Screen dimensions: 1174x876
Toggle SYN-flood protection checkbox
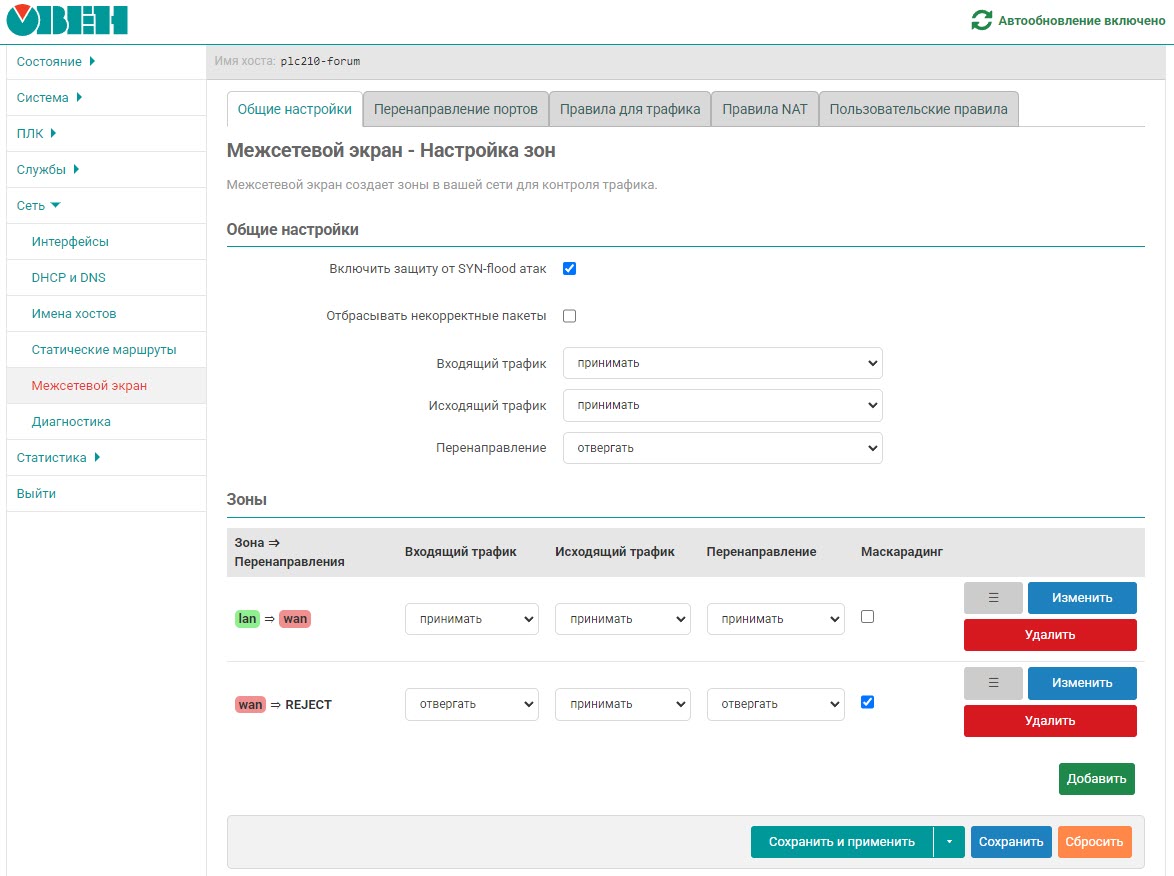569,269
